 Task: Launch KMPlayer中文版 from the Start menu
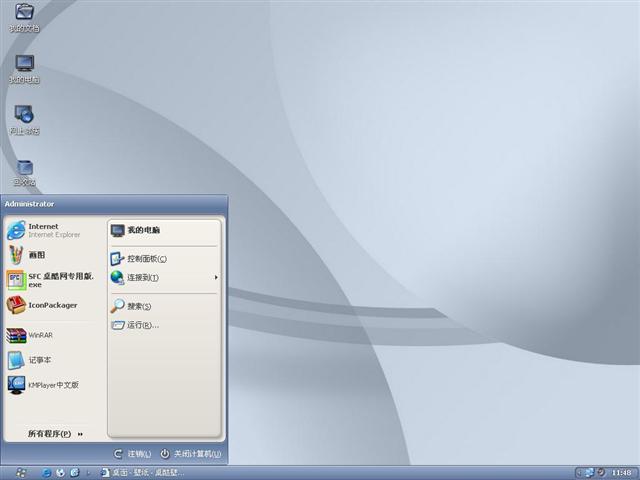tap(55, 385)
